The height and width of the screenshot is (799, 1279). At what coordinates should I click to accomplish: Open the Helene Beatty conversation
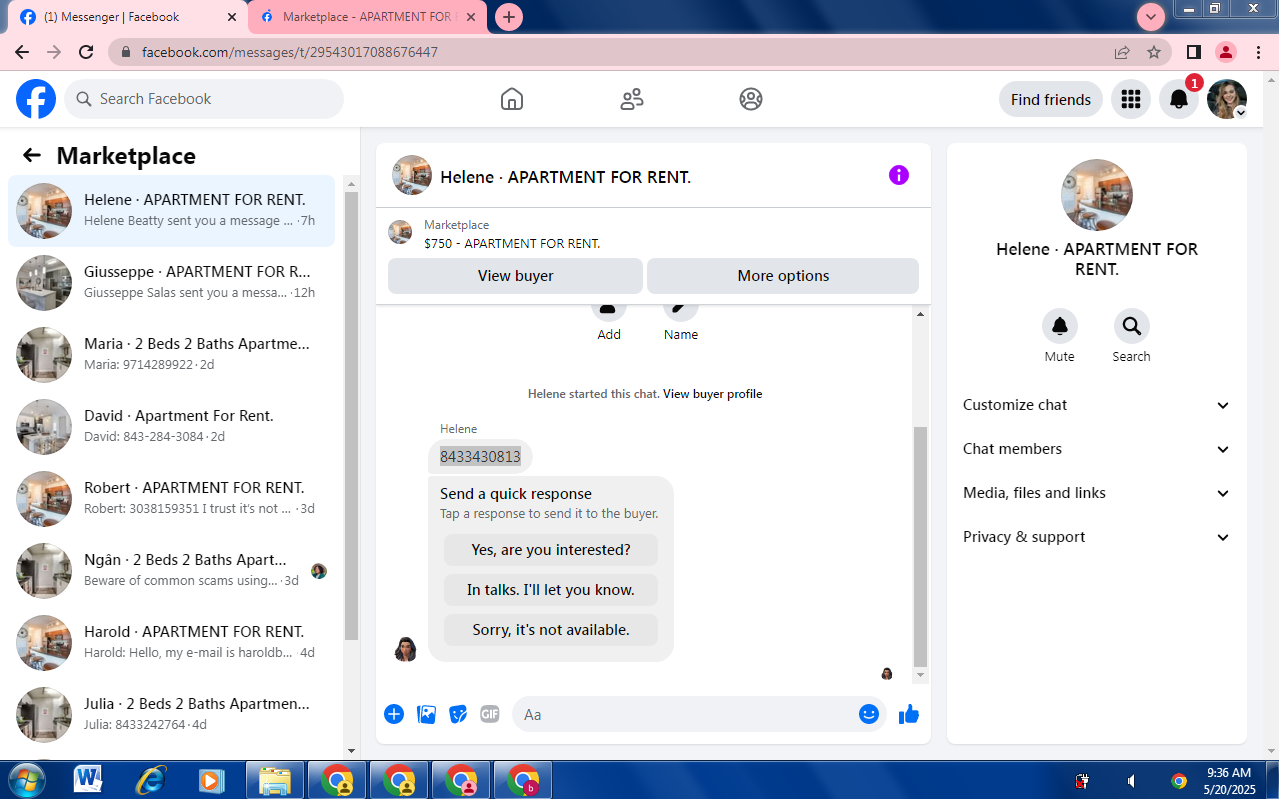click(172, 211)
